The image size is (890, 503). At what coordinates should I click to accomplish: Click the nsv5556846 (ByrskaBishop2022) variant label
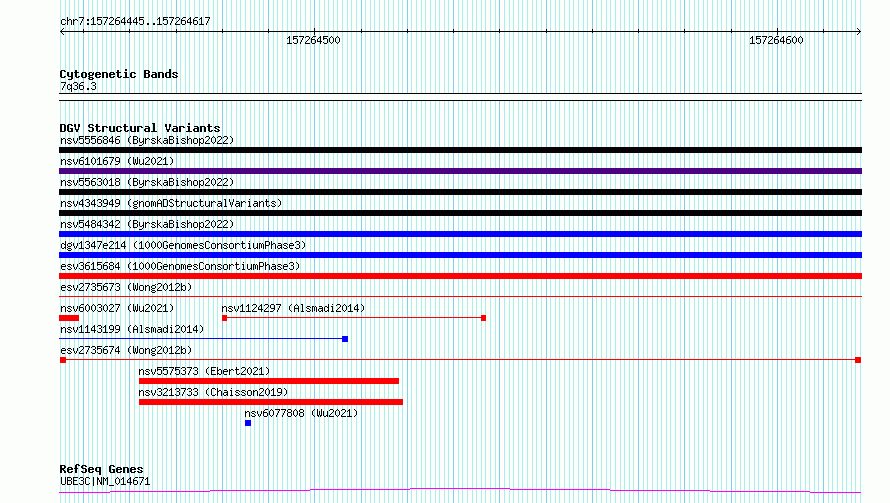click(147, 140)
